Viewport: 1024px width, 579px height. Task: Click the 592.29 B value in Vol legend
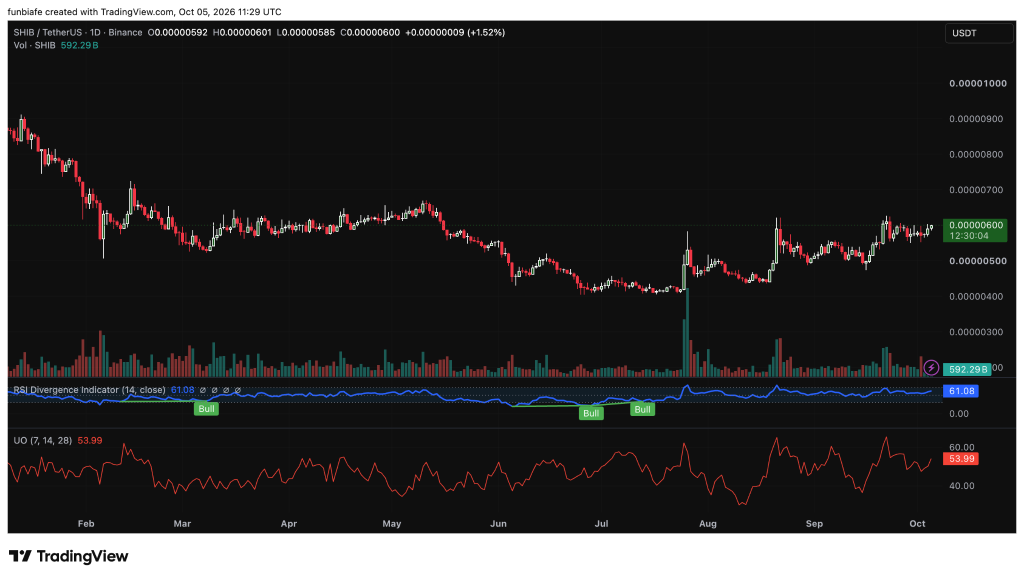coord(80,45)
